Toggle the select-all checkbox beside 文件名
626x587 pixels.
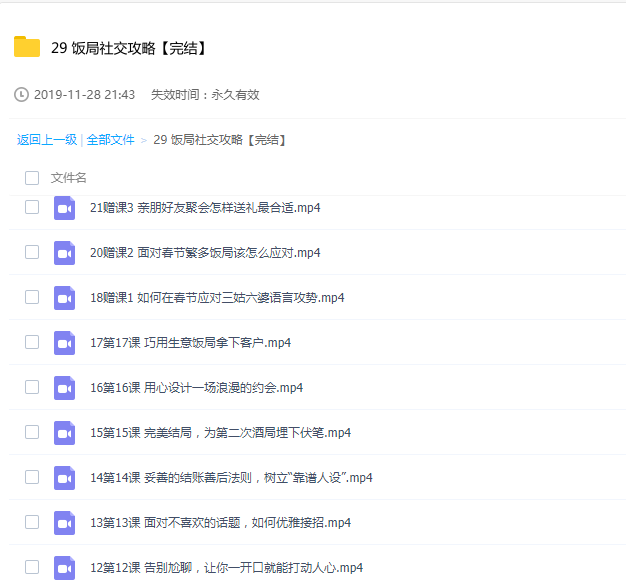point(32,178)
